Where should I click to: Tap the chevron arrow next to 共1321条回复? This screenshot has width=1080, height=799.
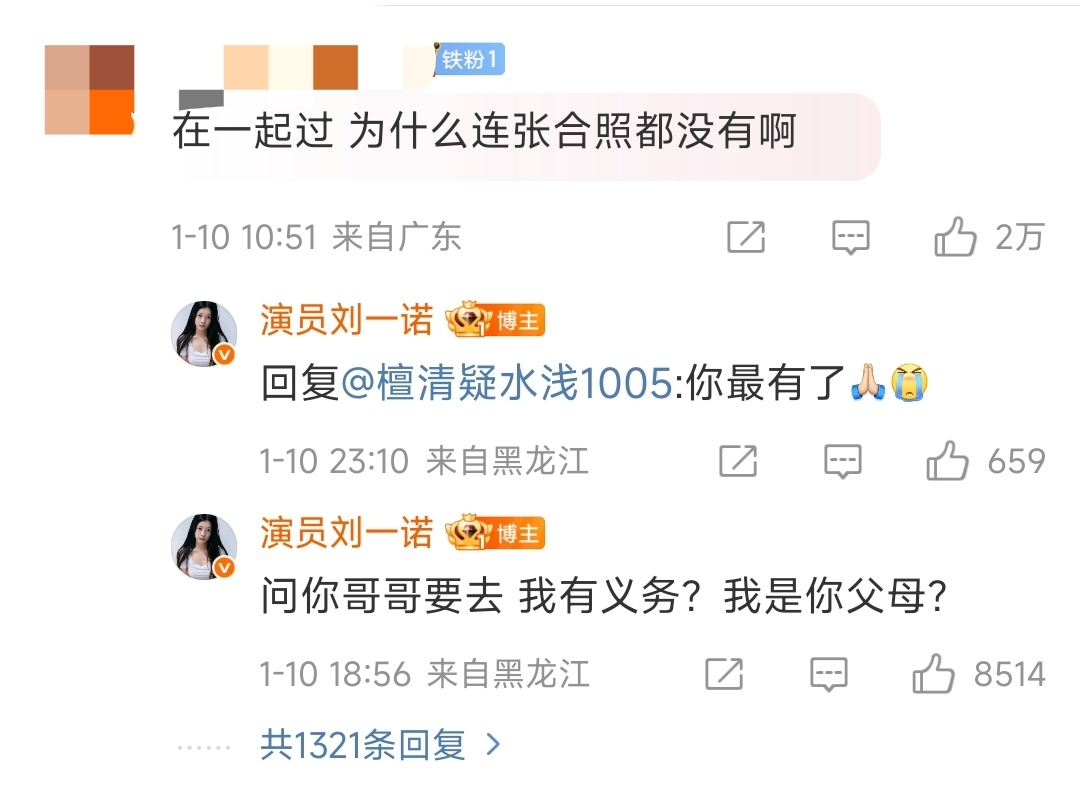(492, 745)
